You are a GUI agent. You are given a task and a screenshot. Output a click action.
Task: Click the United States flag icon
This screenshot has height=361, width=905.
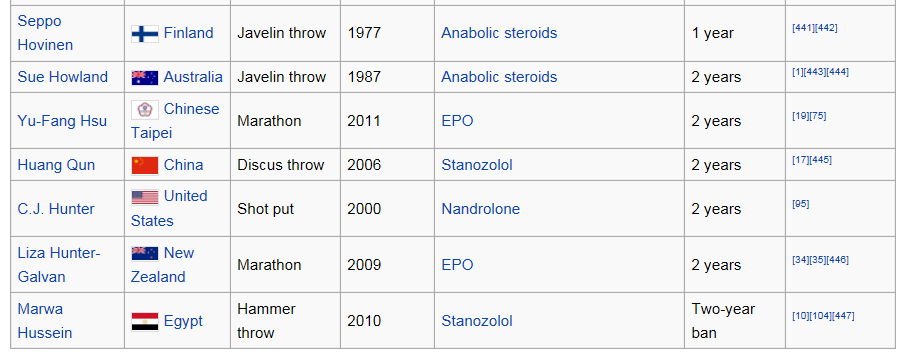coord(144,198)
